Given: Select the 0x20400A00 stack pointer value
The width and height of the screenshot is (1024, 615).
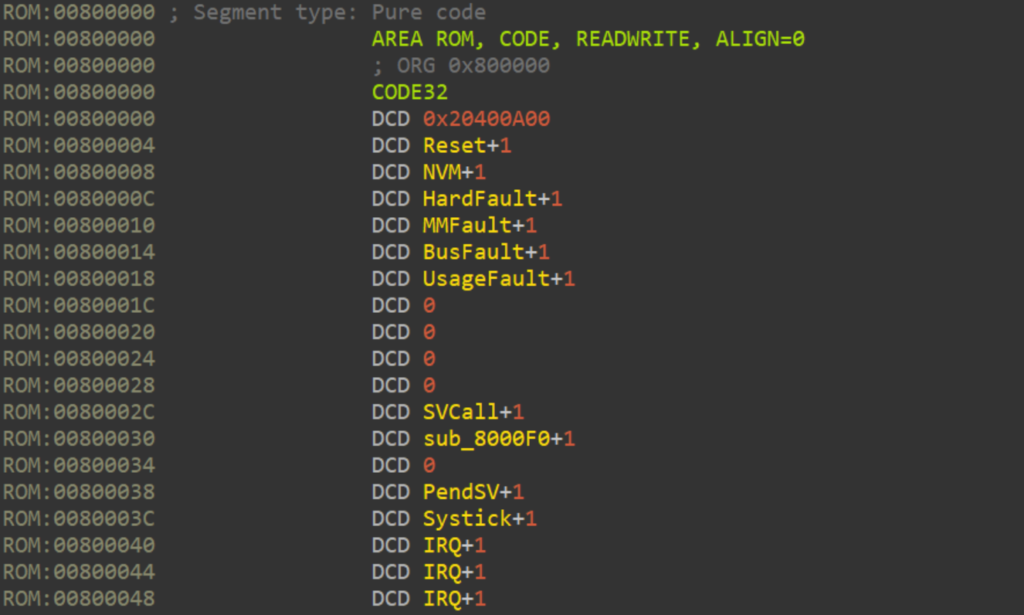Looking at the screenshot, I should (x=486, y=119).
